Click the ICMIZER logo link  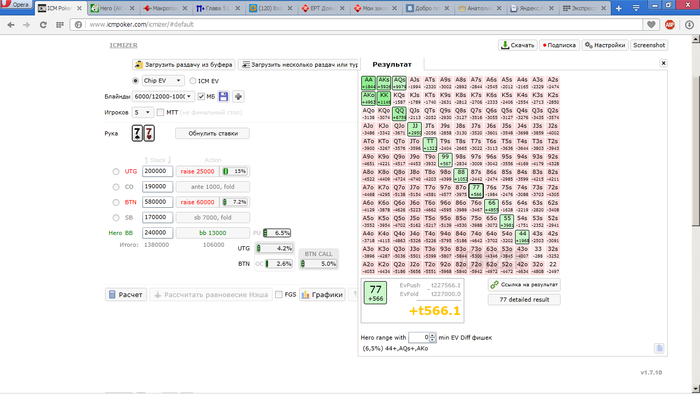click(124, 45)
